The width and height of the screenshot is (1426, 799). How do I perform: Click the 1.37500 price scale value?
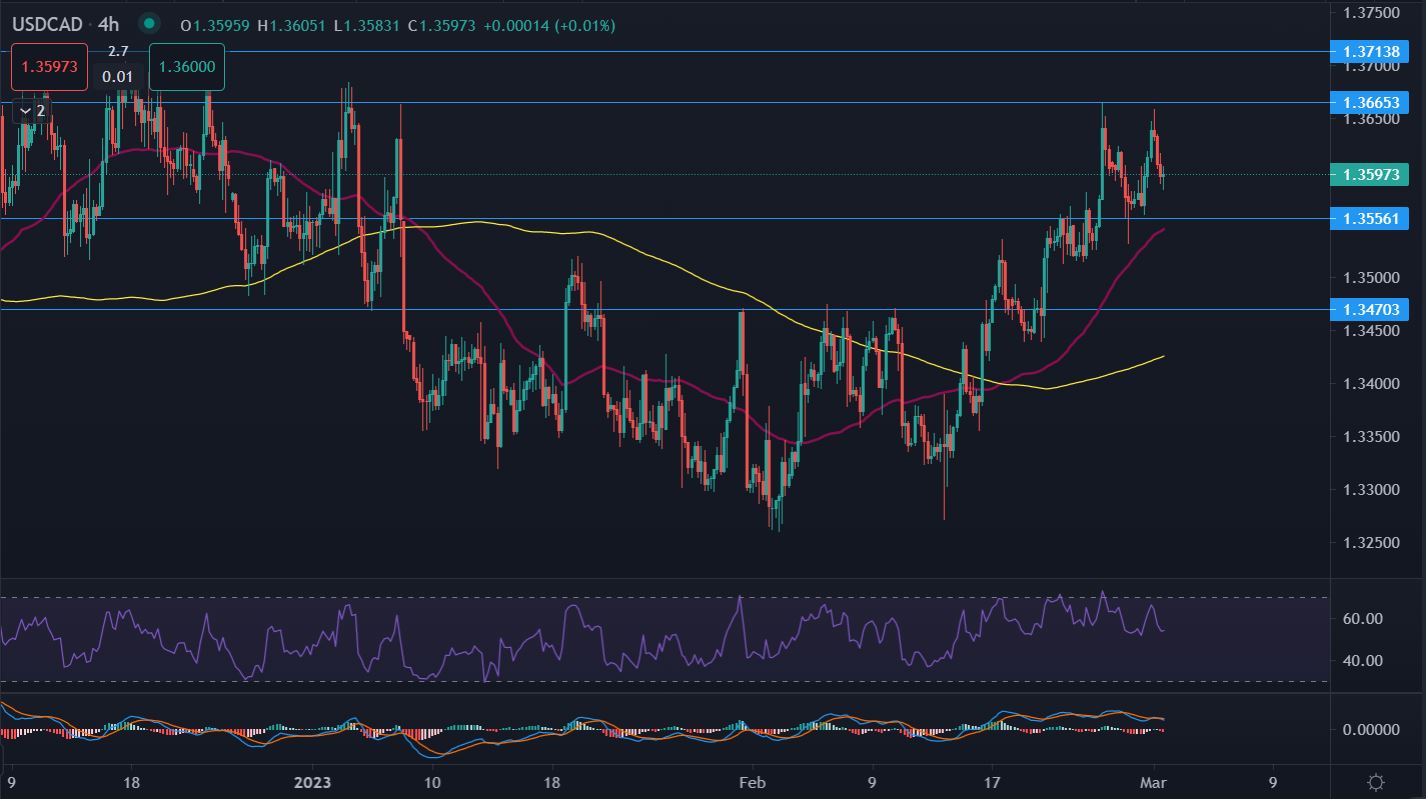click(x=1370, y=13)
